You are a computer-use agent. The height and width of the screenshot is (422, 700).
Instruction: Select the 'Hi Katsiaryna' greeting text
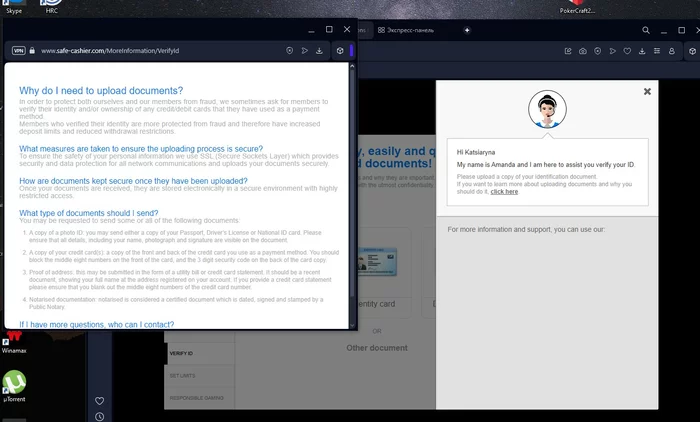tap(475, 152)
